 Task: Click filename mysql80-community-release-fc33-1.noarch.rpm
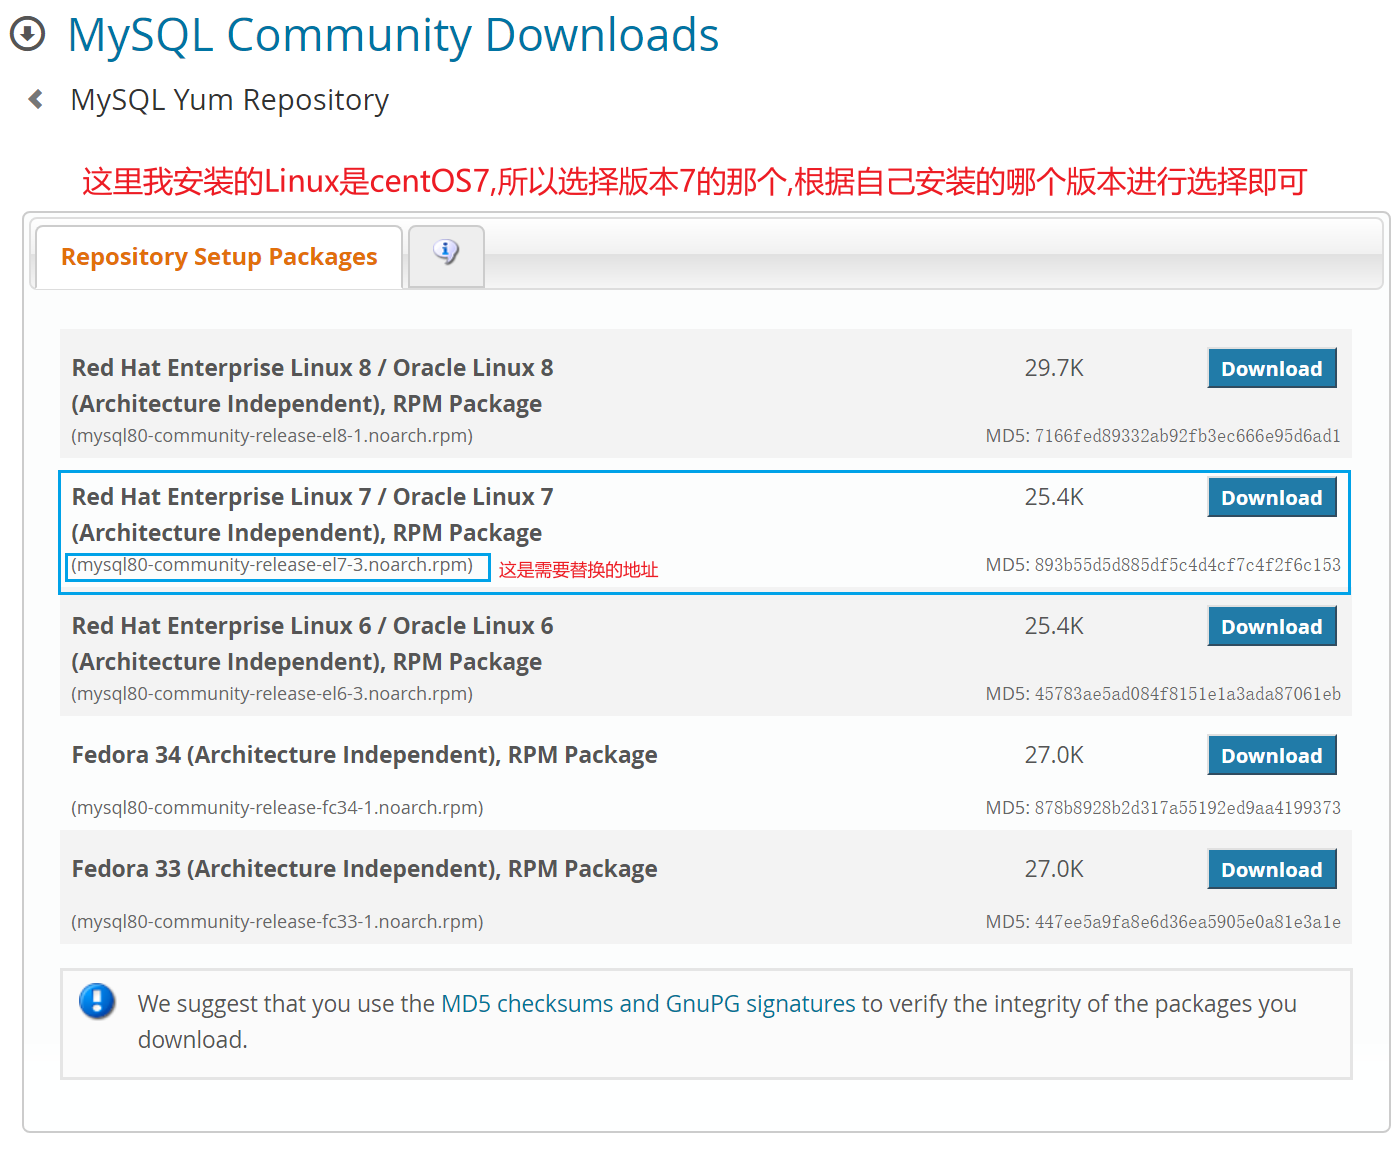pos(277,922)
